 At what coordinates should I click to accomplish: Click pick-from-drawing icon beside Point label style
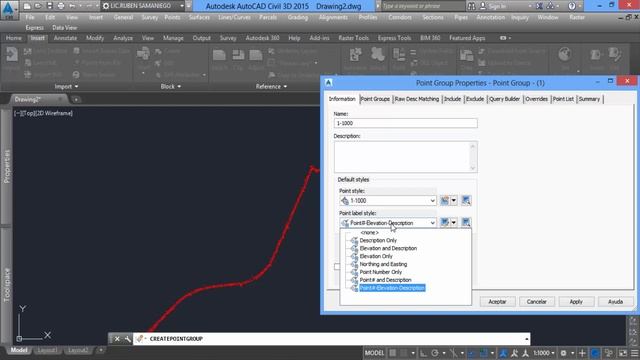[x=466, y=222]
